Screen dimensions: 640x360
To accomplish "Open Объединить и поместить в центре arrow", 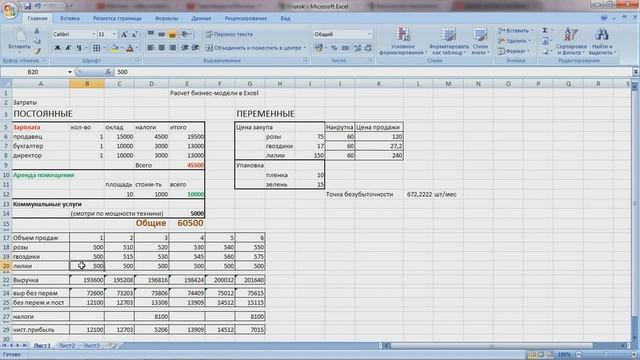I will click(304, 48).
